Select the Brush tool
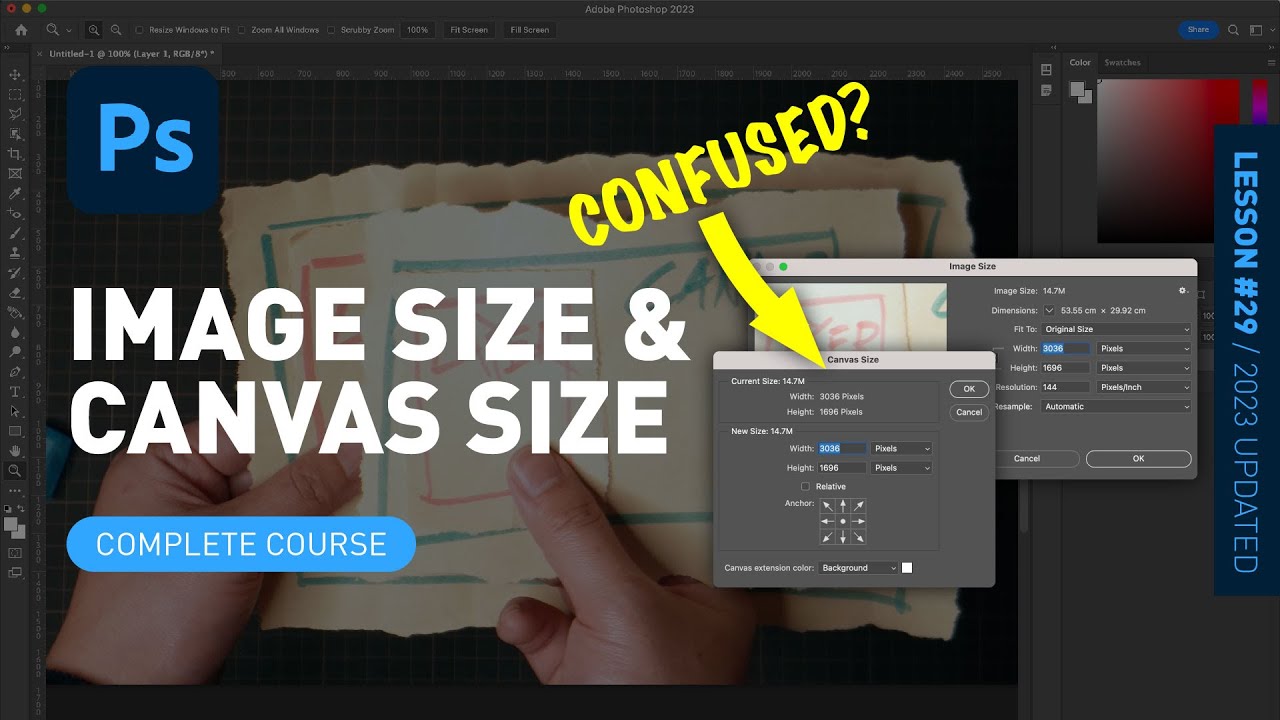The width and height of the screenshot is (1280, 720). point(15,233)
